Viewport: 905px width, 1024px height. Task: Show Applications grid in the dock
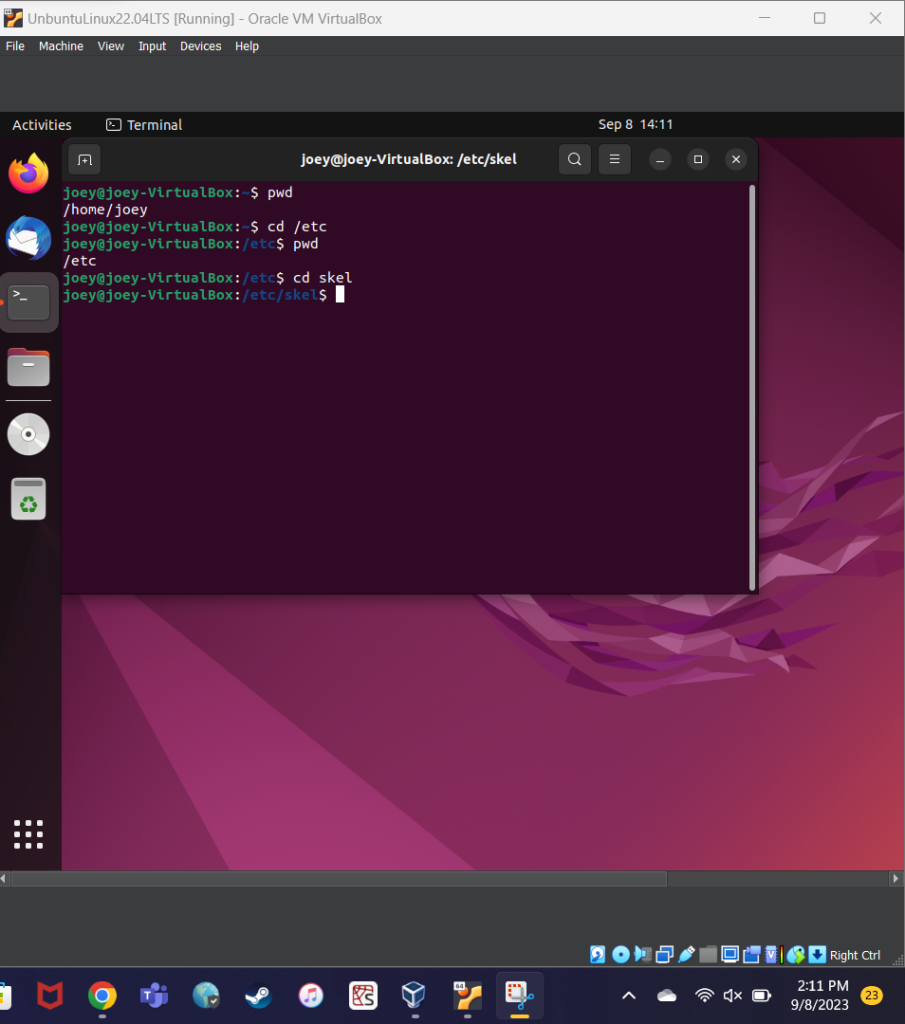(28, 834)
